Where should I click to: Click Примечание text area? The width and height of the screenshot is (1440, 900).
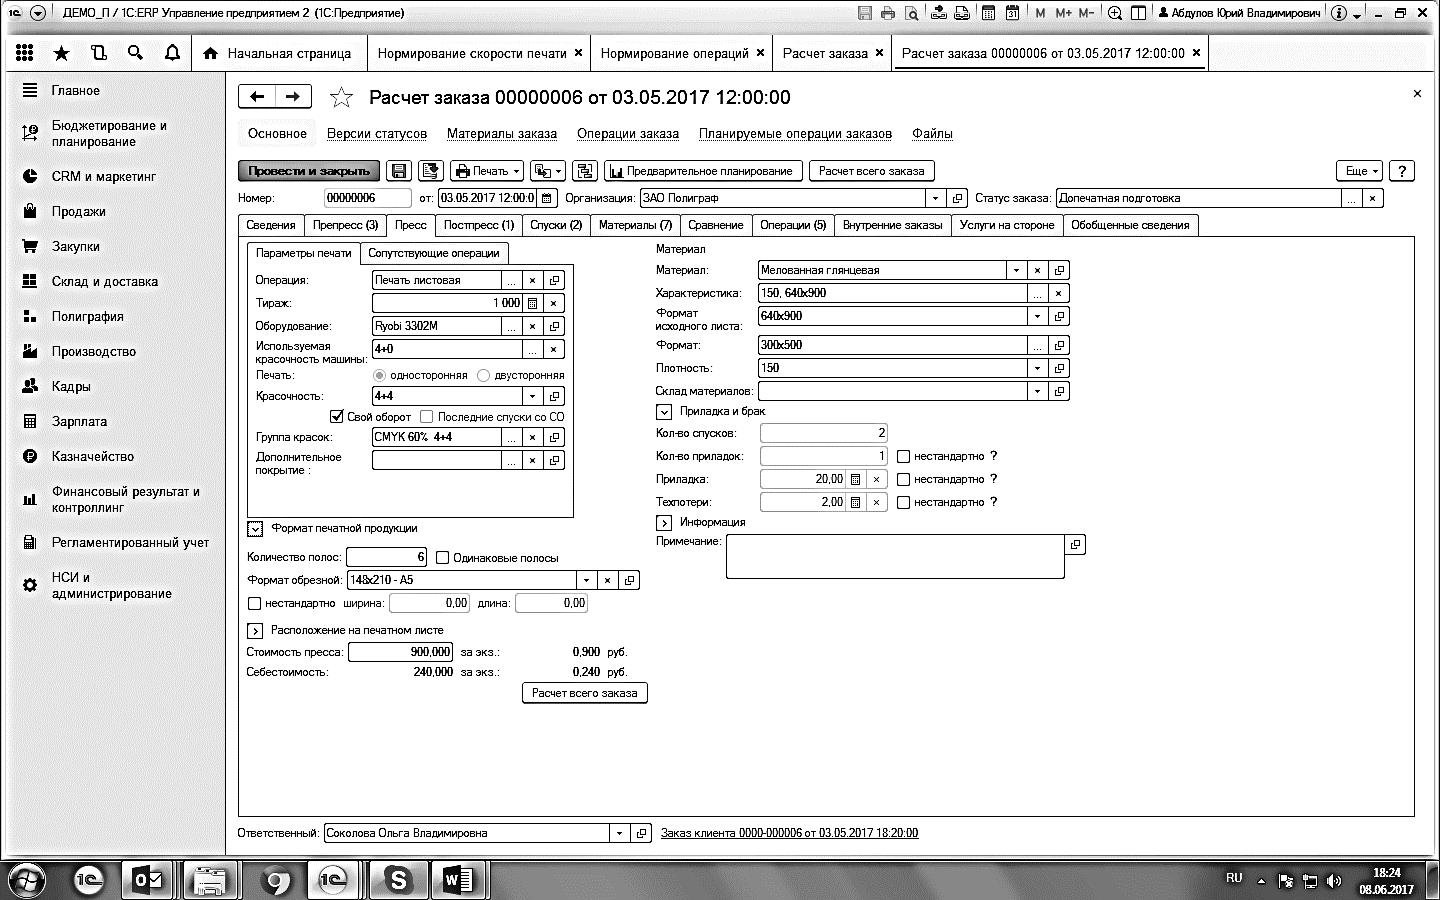pyautogui.click(x=895, y=556)
